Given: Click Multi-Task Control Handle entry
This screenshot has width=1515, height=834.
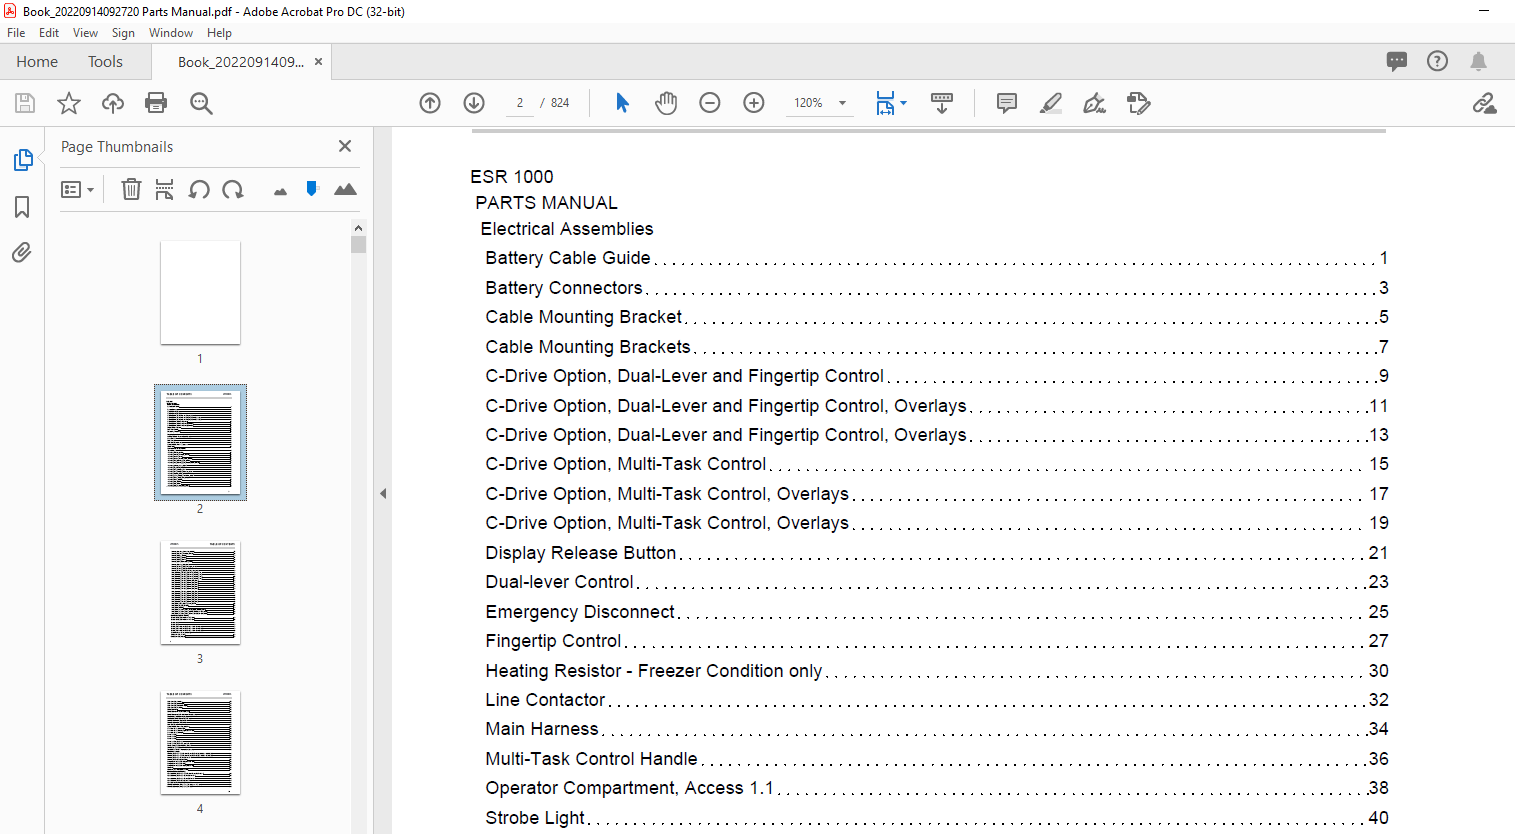Looking at the screenshot, I should (936, 759).
